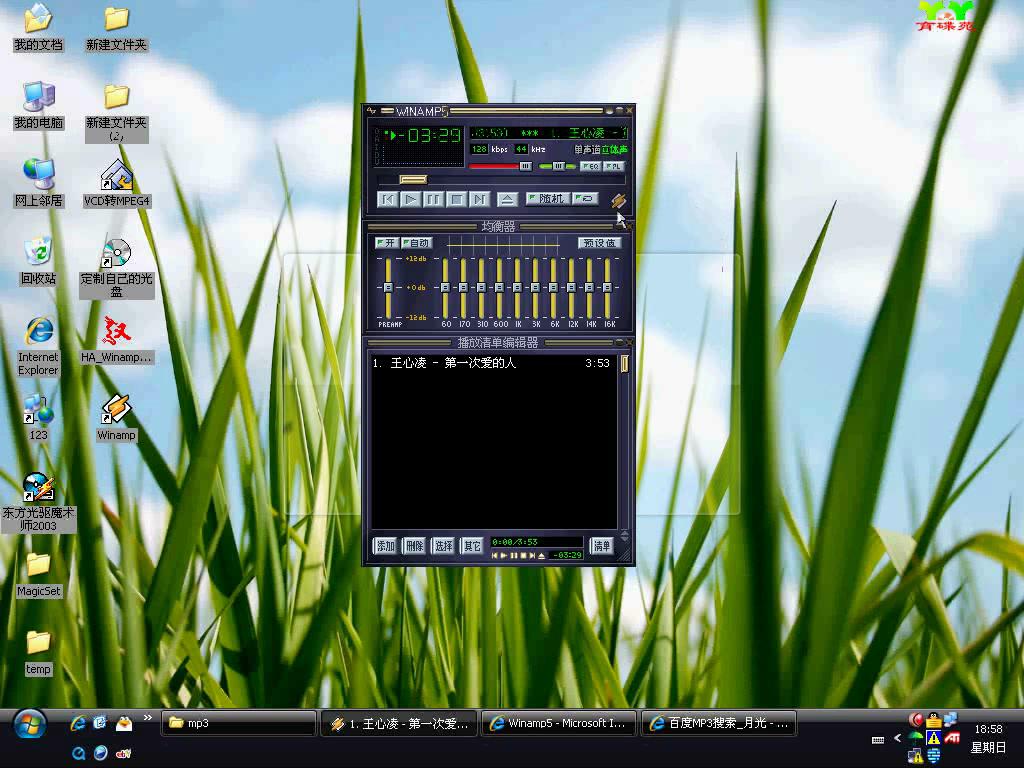Select the VCD转MPEG4 desktop shortcut
Viewport: 1024px width, 768px height.
(117, 184)
